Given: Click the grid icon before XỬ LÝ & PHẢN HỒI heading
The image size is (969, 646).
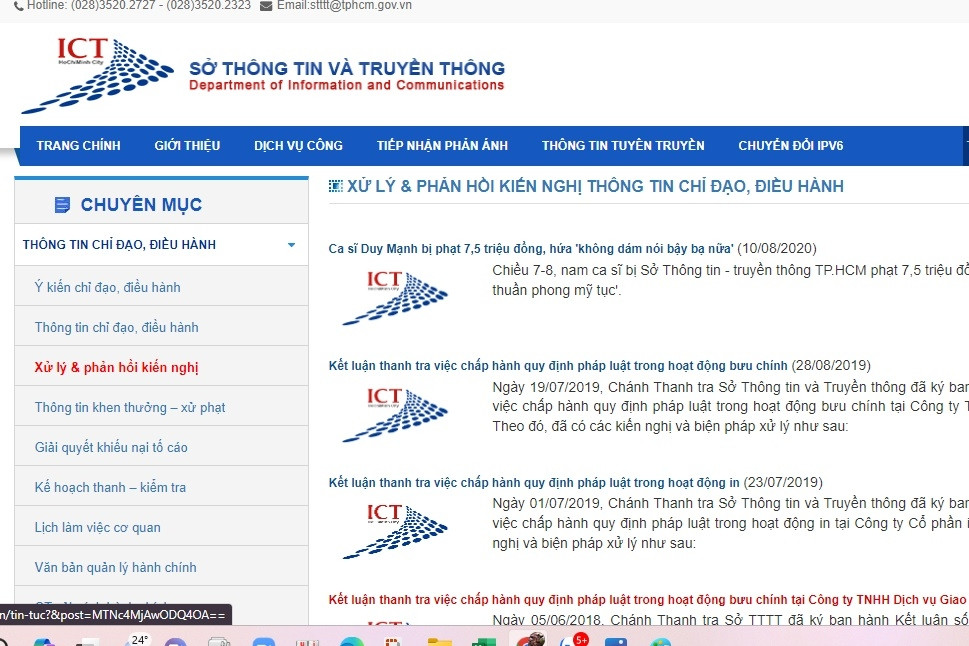Looking at the screenshot, I should pos(335,186).
